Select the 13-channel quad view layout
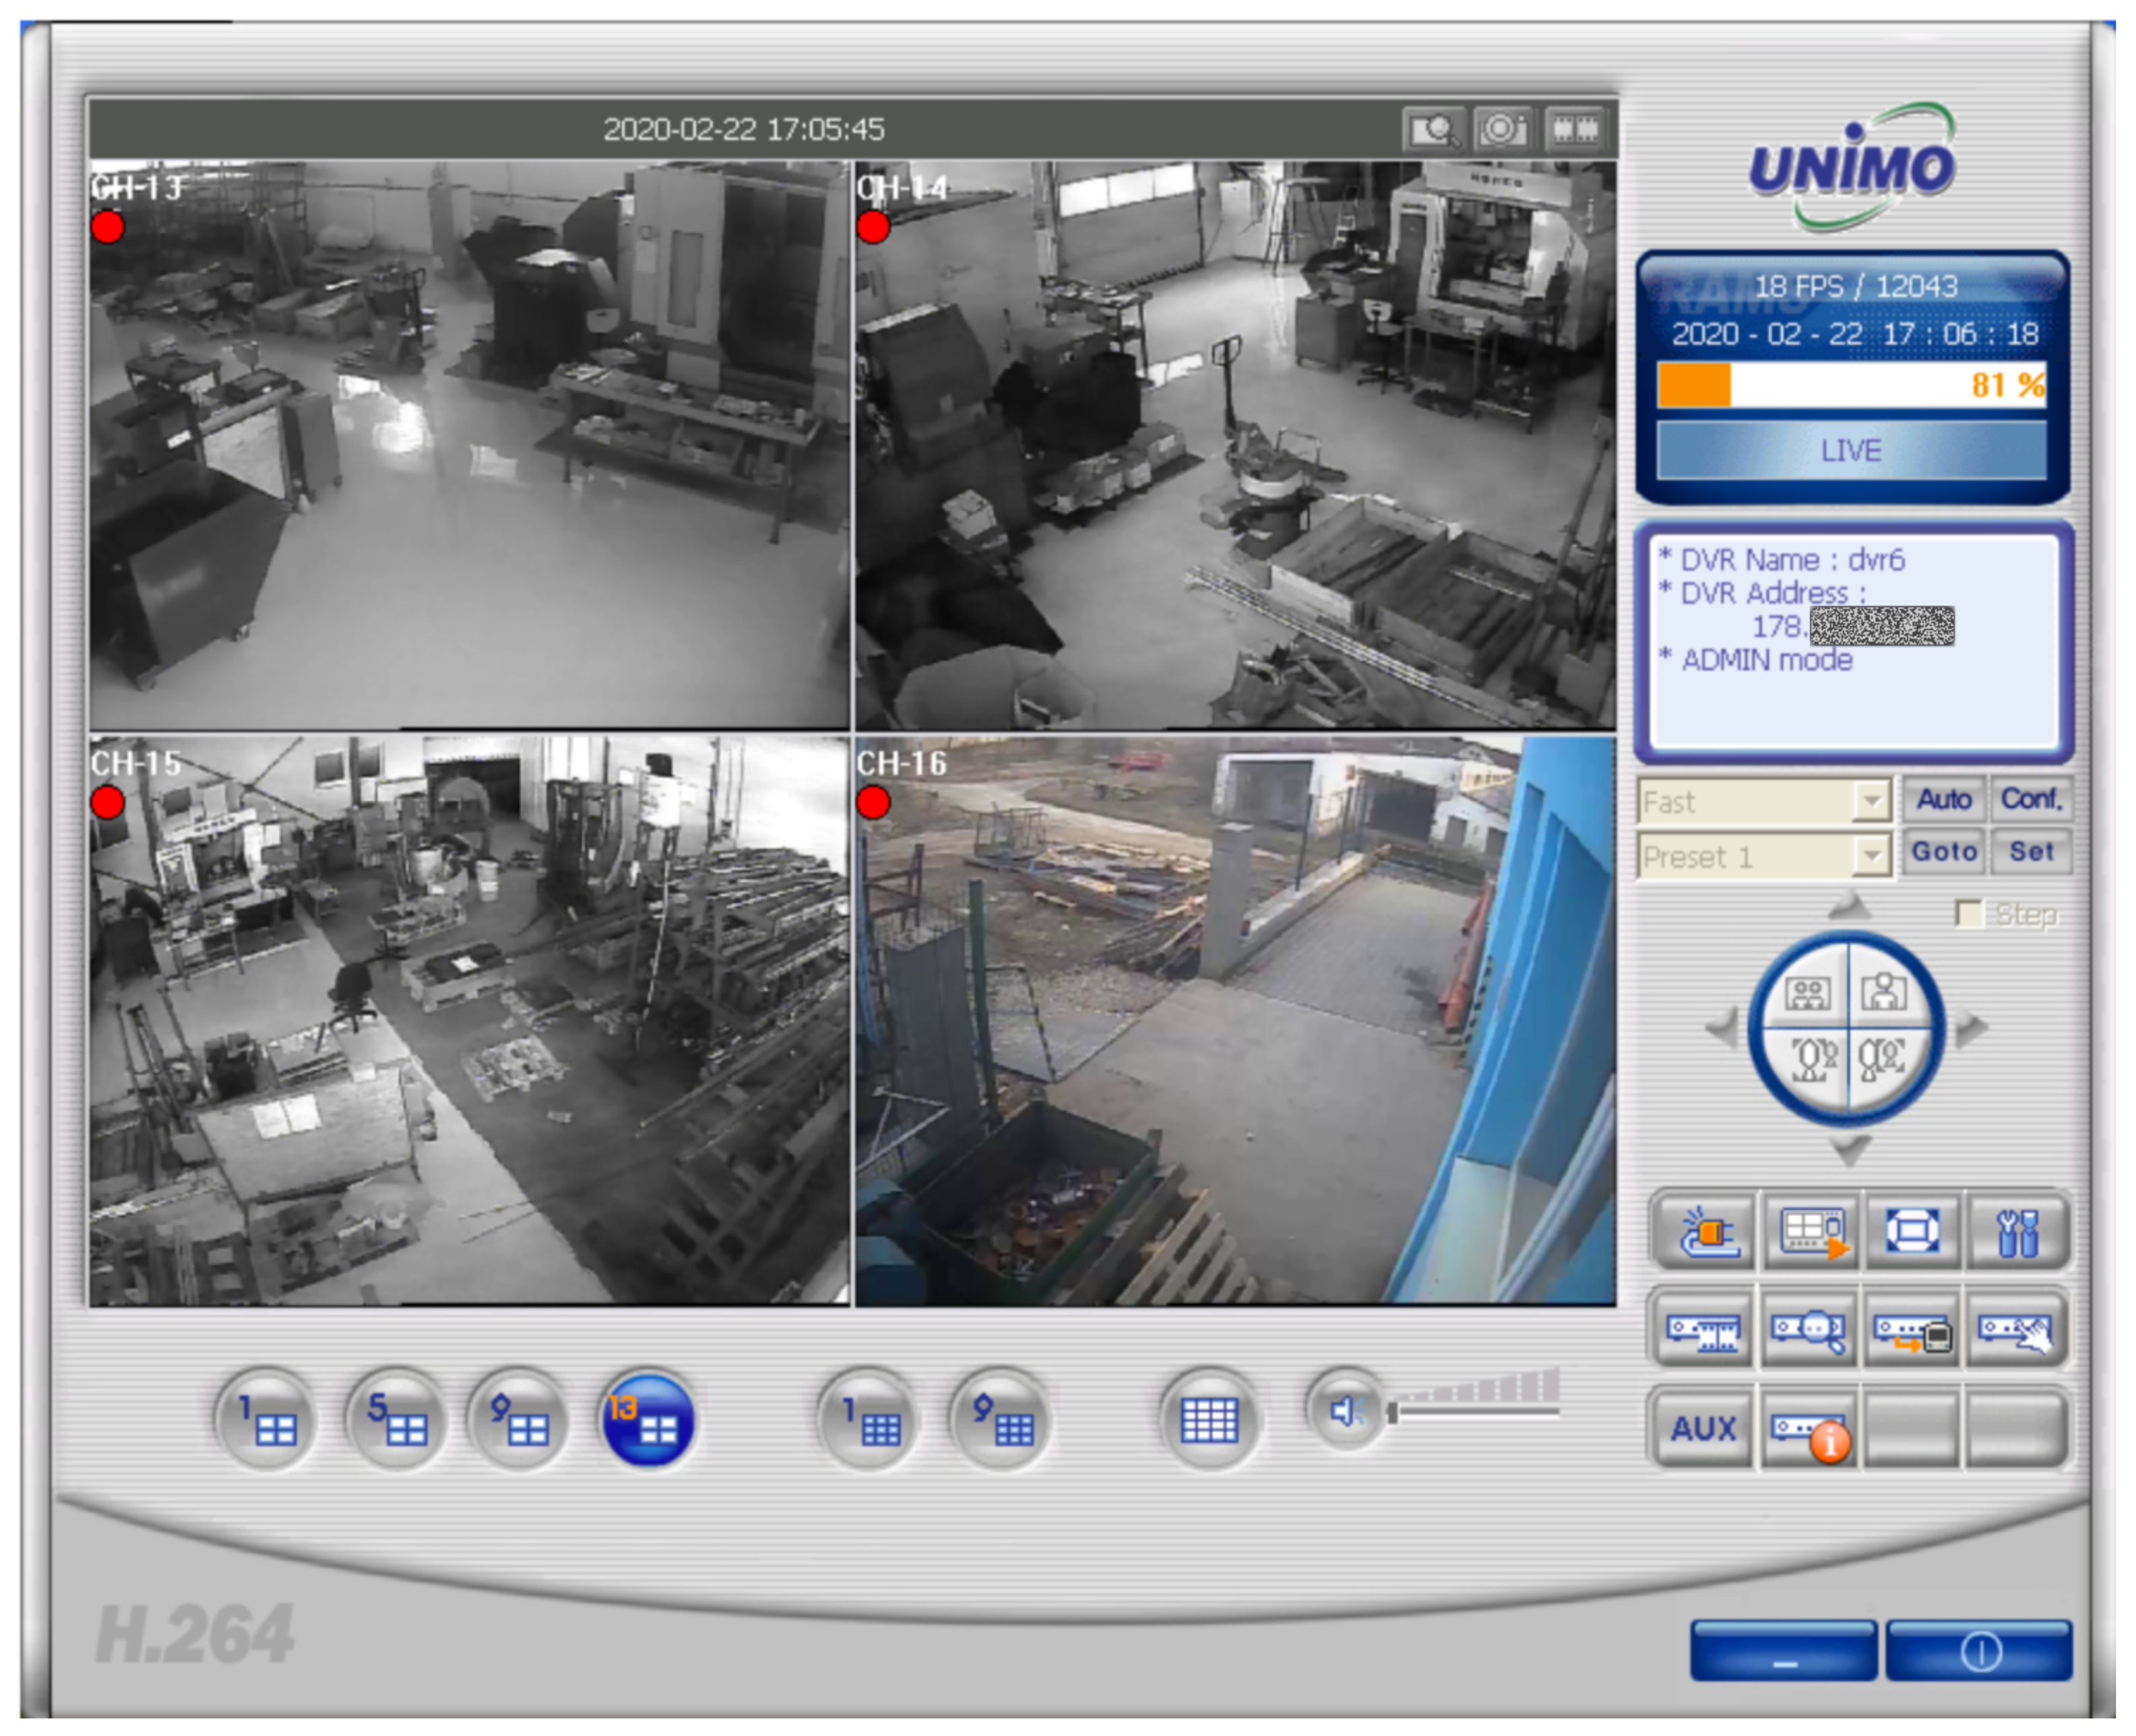2136x1736 pixels. (x=647, y=1420)
